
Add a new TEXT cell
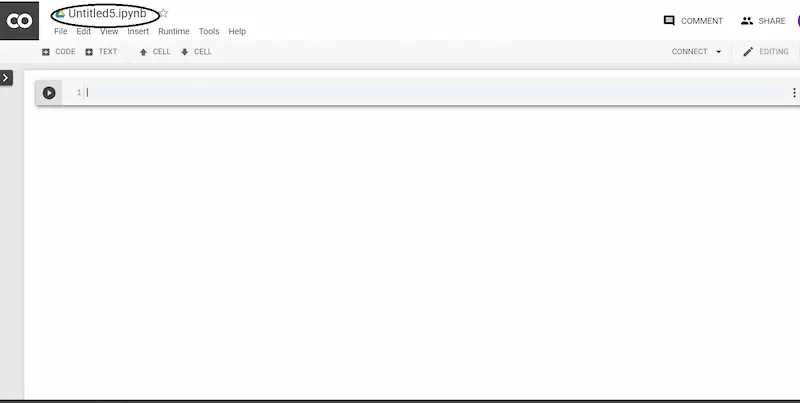(101, 52)
